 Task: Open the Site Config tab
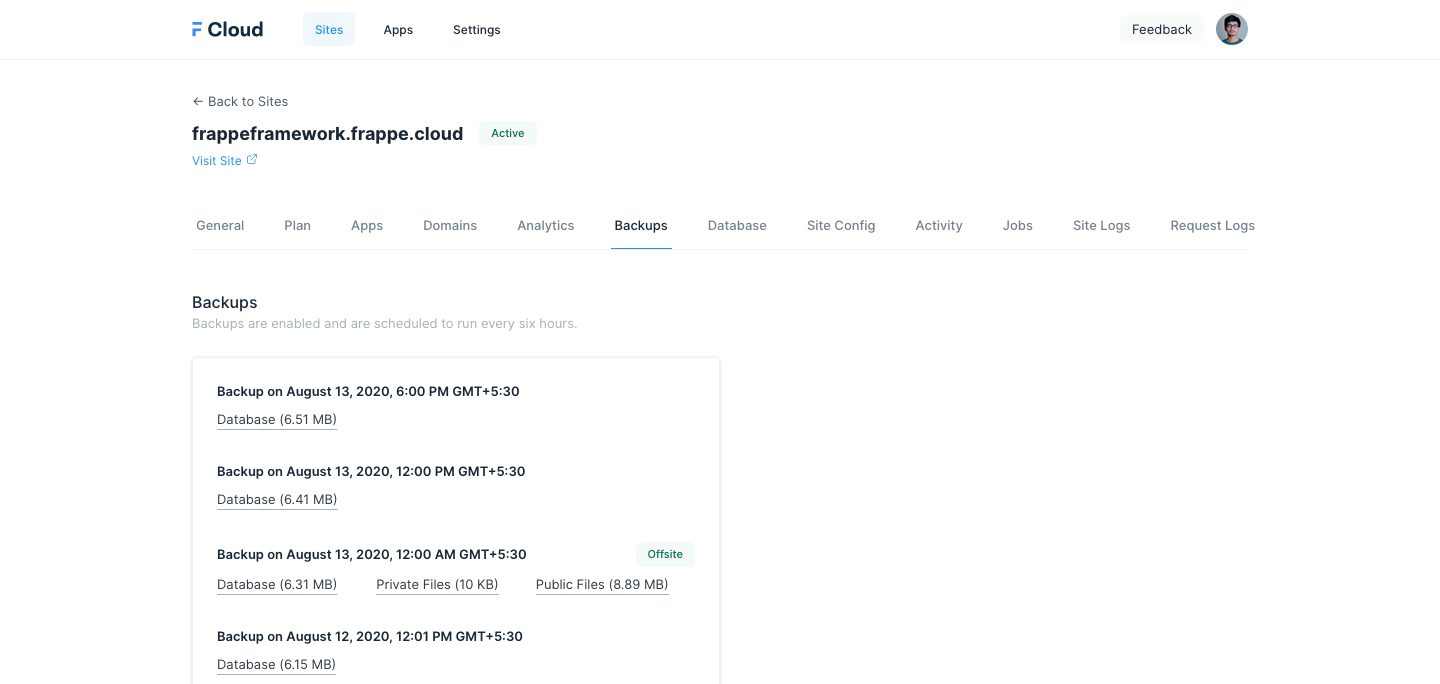click(x=841, y=226)
